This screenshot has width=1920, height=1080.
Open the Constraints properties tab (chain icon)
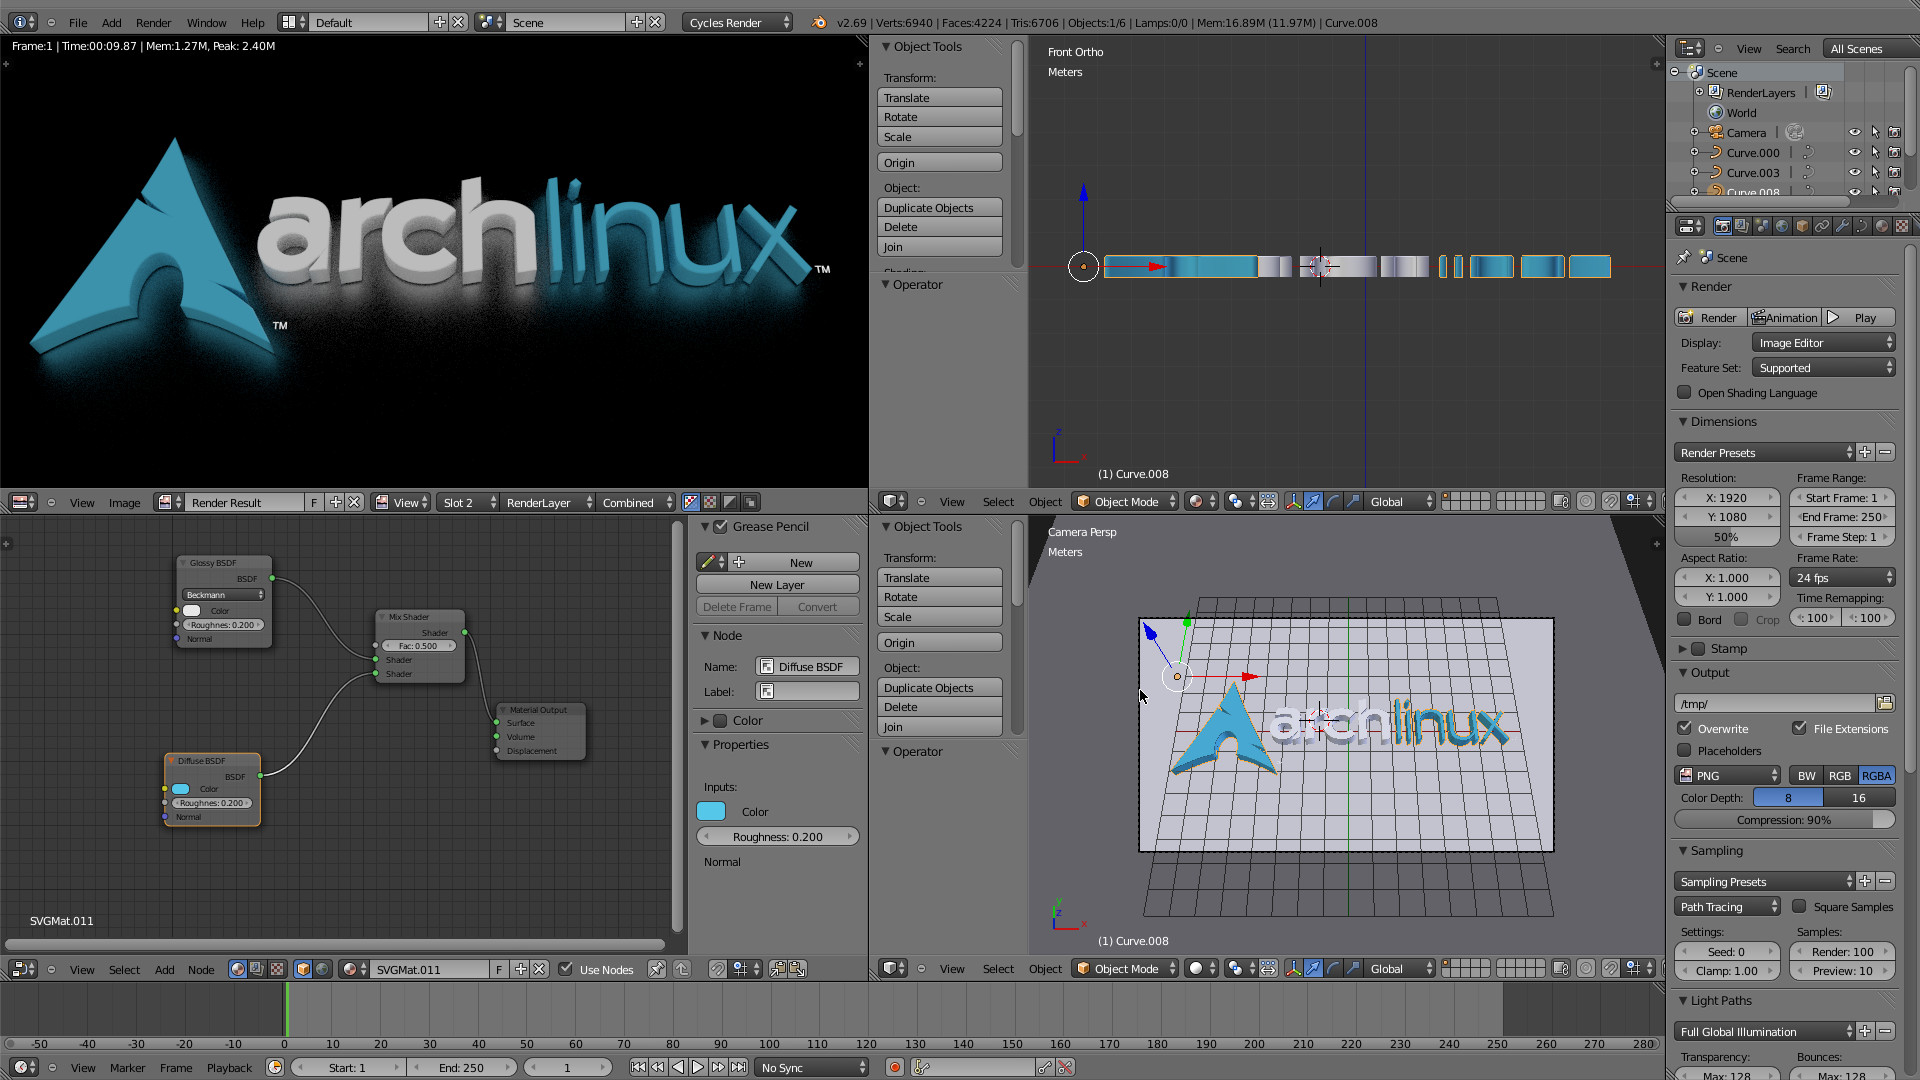point(1822,226)
